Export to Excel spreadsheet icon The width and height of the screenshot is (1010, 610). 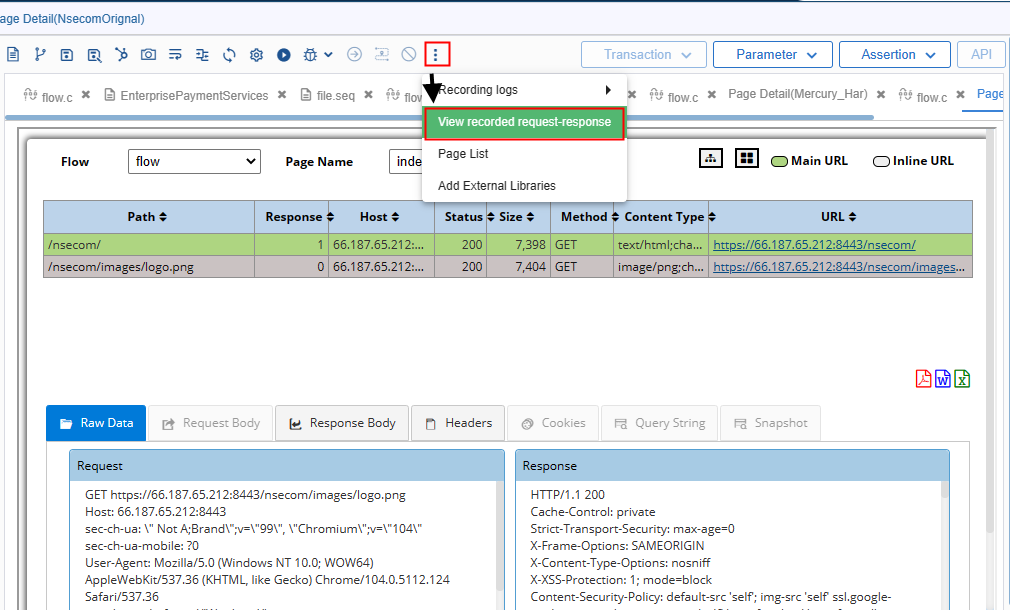coord(962,379)
